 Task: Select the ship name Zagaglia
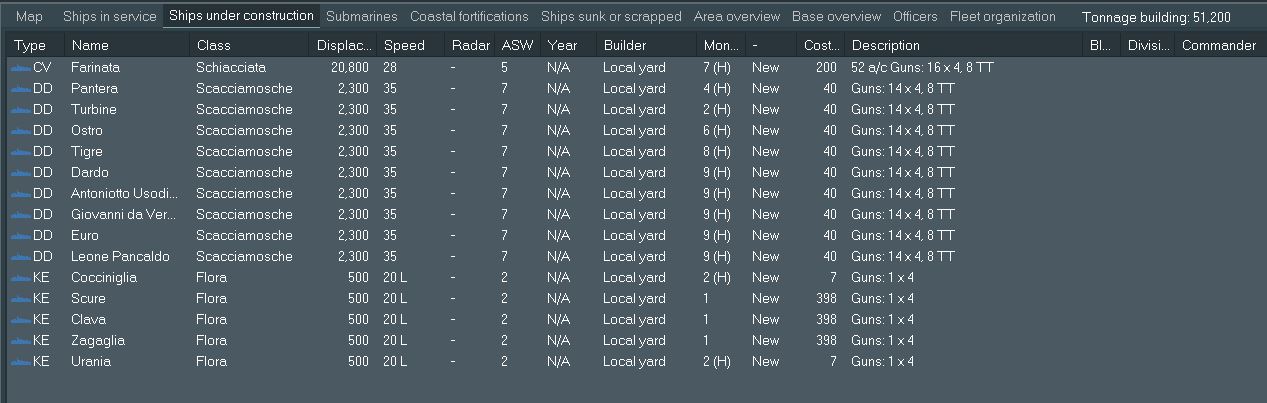[x=97, y=341]
